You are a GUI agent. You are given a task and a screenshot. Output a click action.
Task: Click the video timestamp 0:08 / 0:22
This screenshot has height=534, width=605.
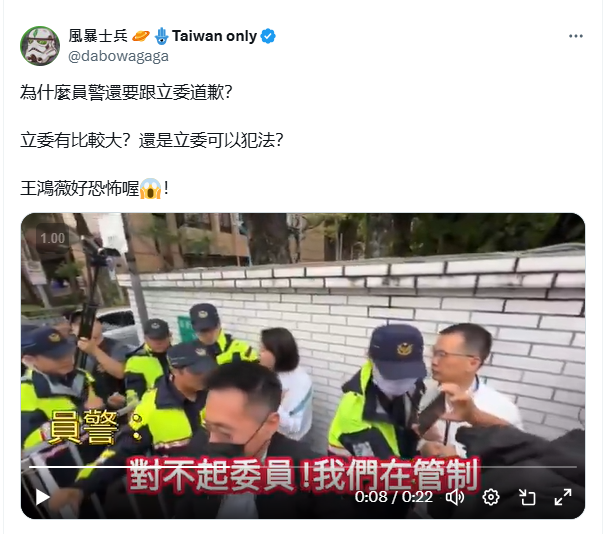(x=394, y=497)
